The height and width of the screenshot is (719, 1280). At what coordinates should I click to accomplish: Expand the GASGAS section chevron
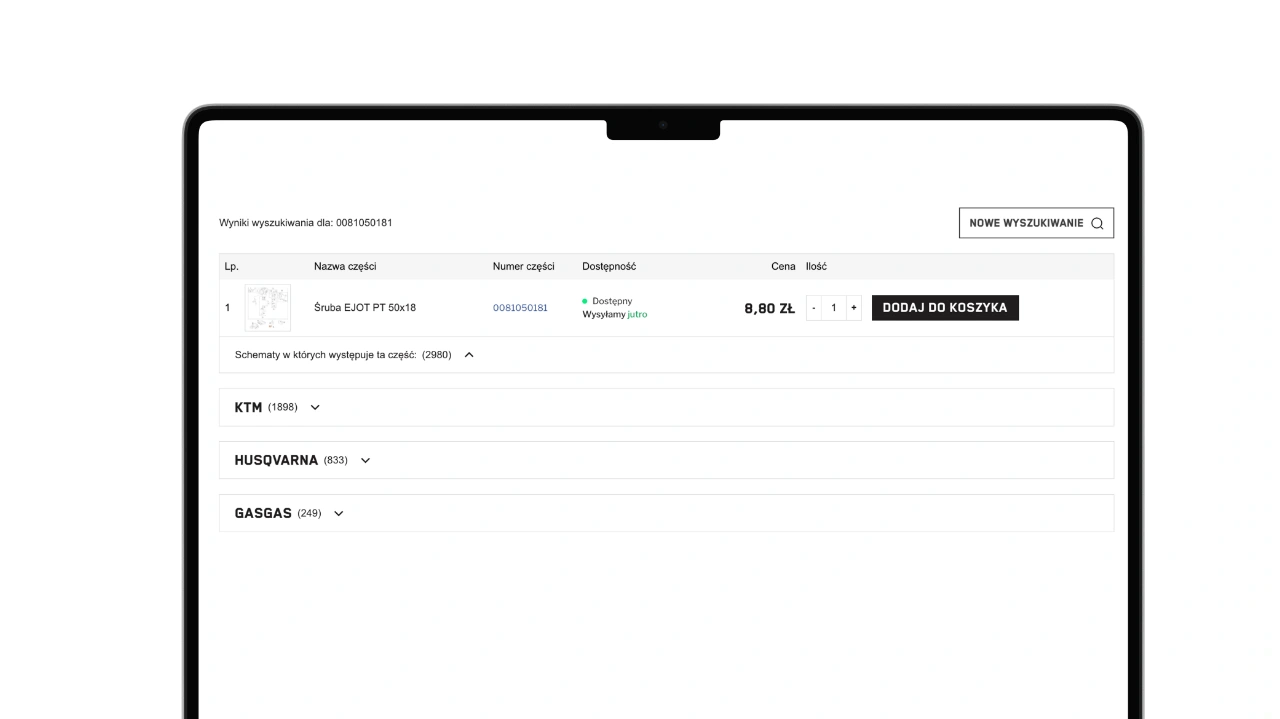click(x=338, y=514)
